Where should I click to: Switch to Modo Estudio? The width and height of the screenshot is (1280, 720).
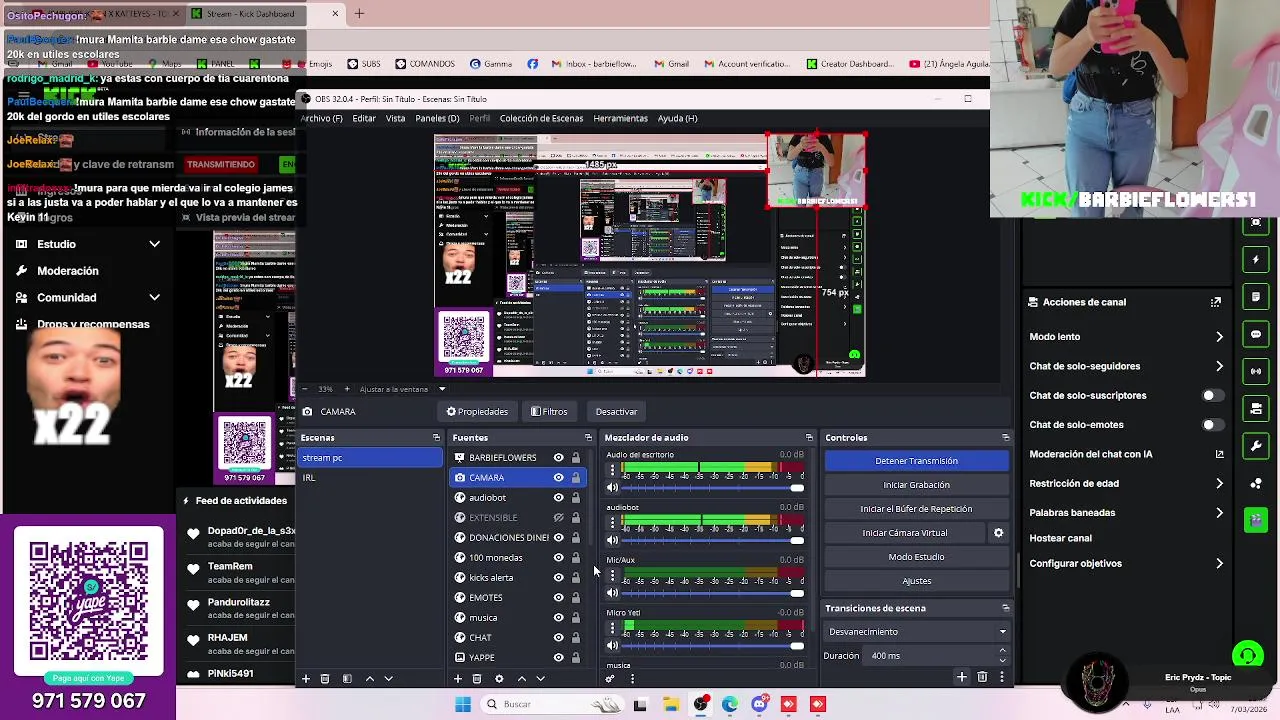coord(916,557)
